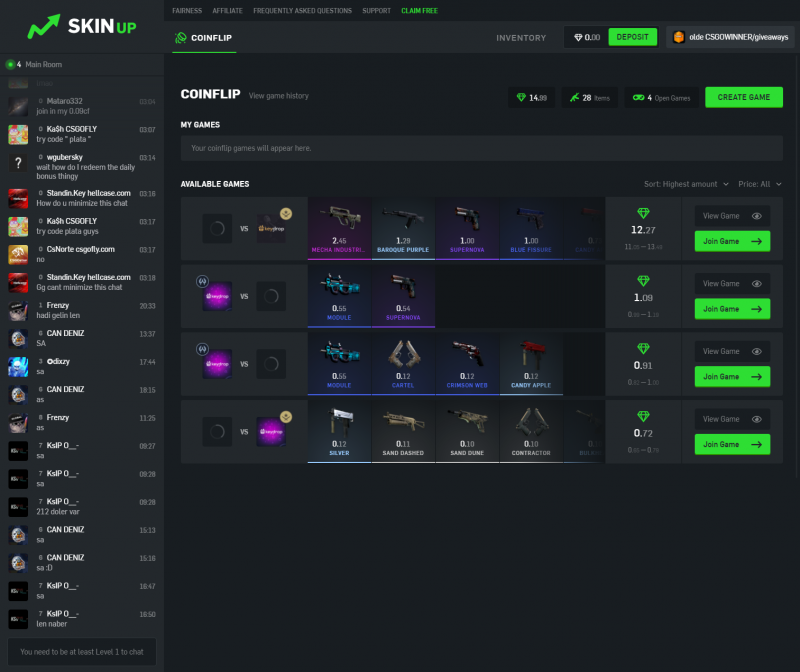
Task: Click the coinflip icon beside COINFLIP tab
Action: 180,38
